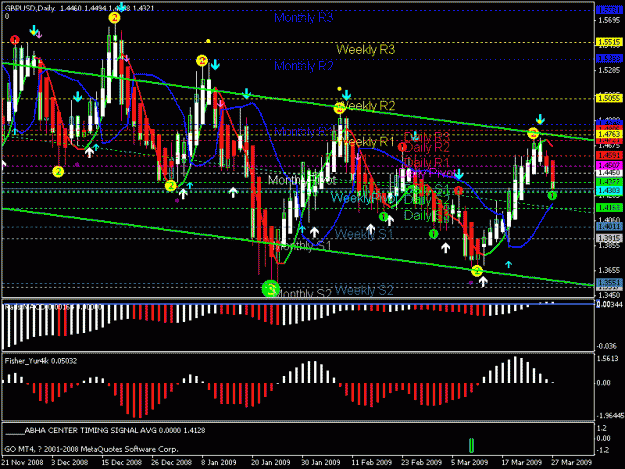625x469 pixels.
Task: Click the 23 Feb 2009 date label
Action: click(x=421, y=463)
